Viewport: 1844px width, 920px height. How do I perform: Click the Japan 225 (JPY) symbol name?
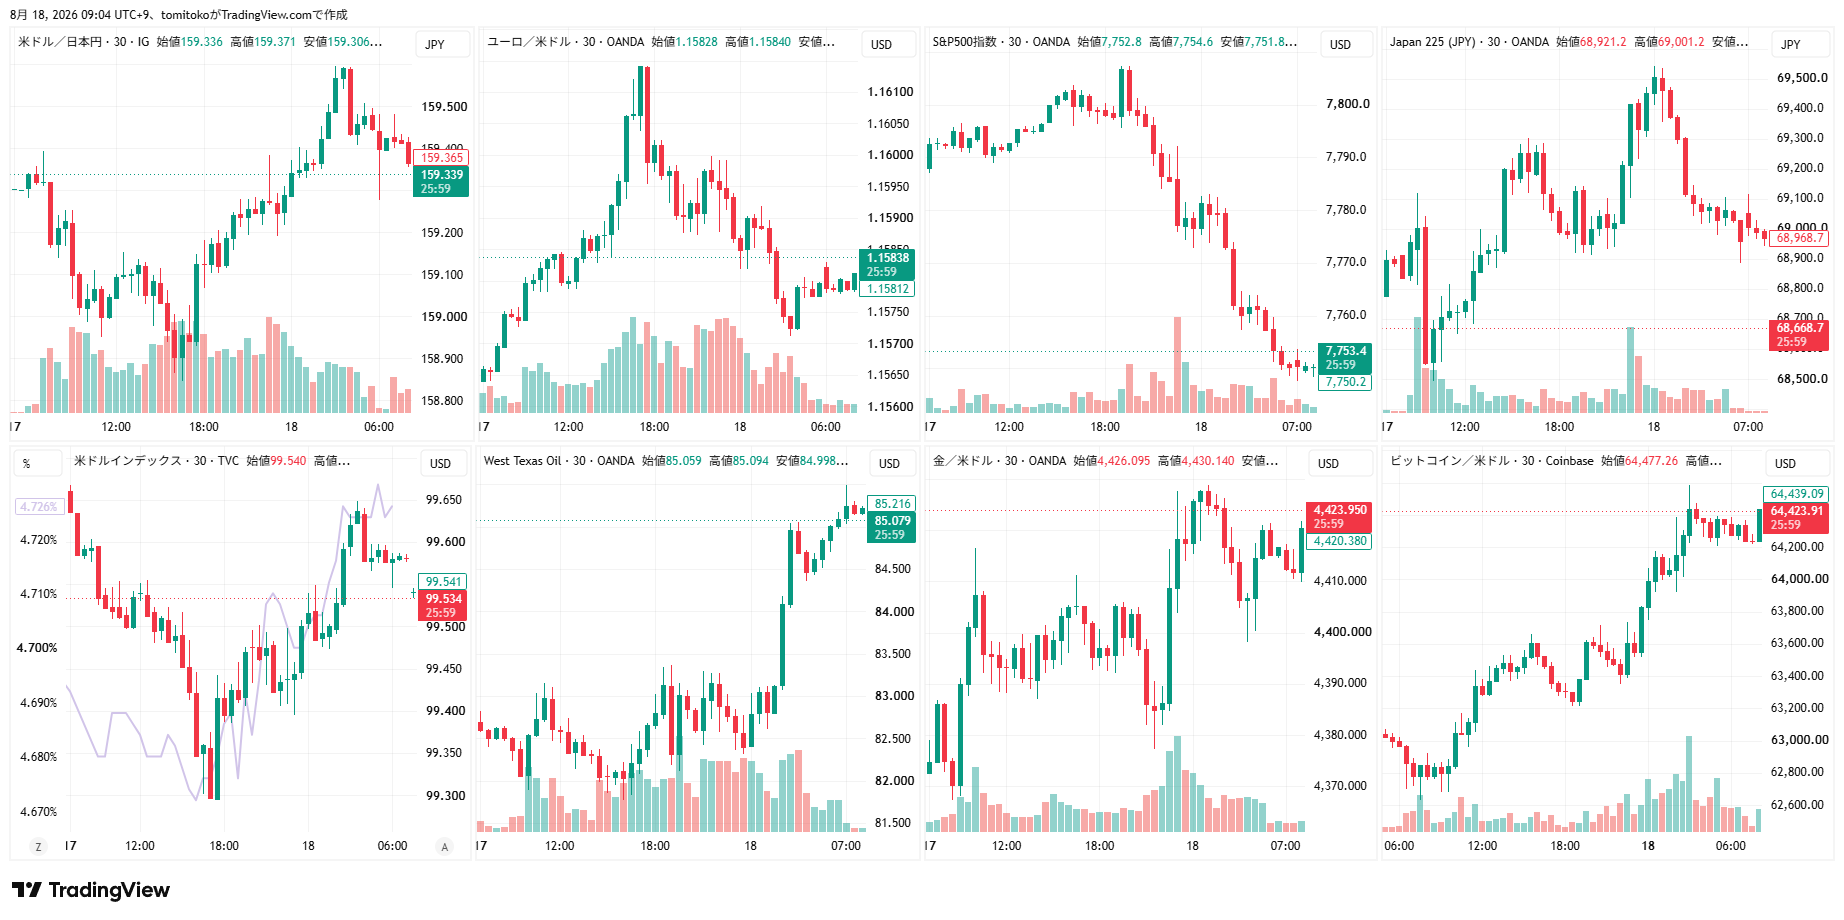pos(1432,42)
